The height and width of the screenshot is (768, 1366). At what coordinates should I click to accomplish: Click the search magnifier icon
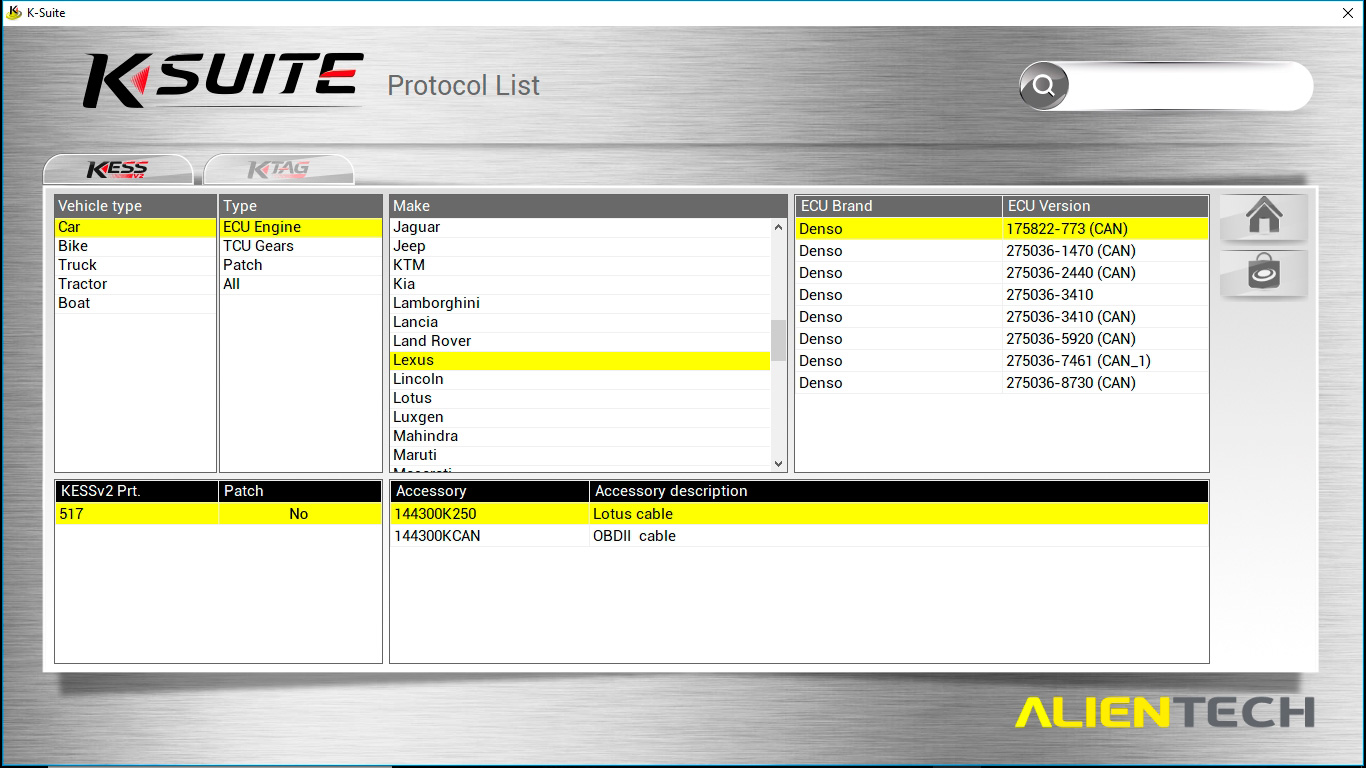tap(1044, 86)
